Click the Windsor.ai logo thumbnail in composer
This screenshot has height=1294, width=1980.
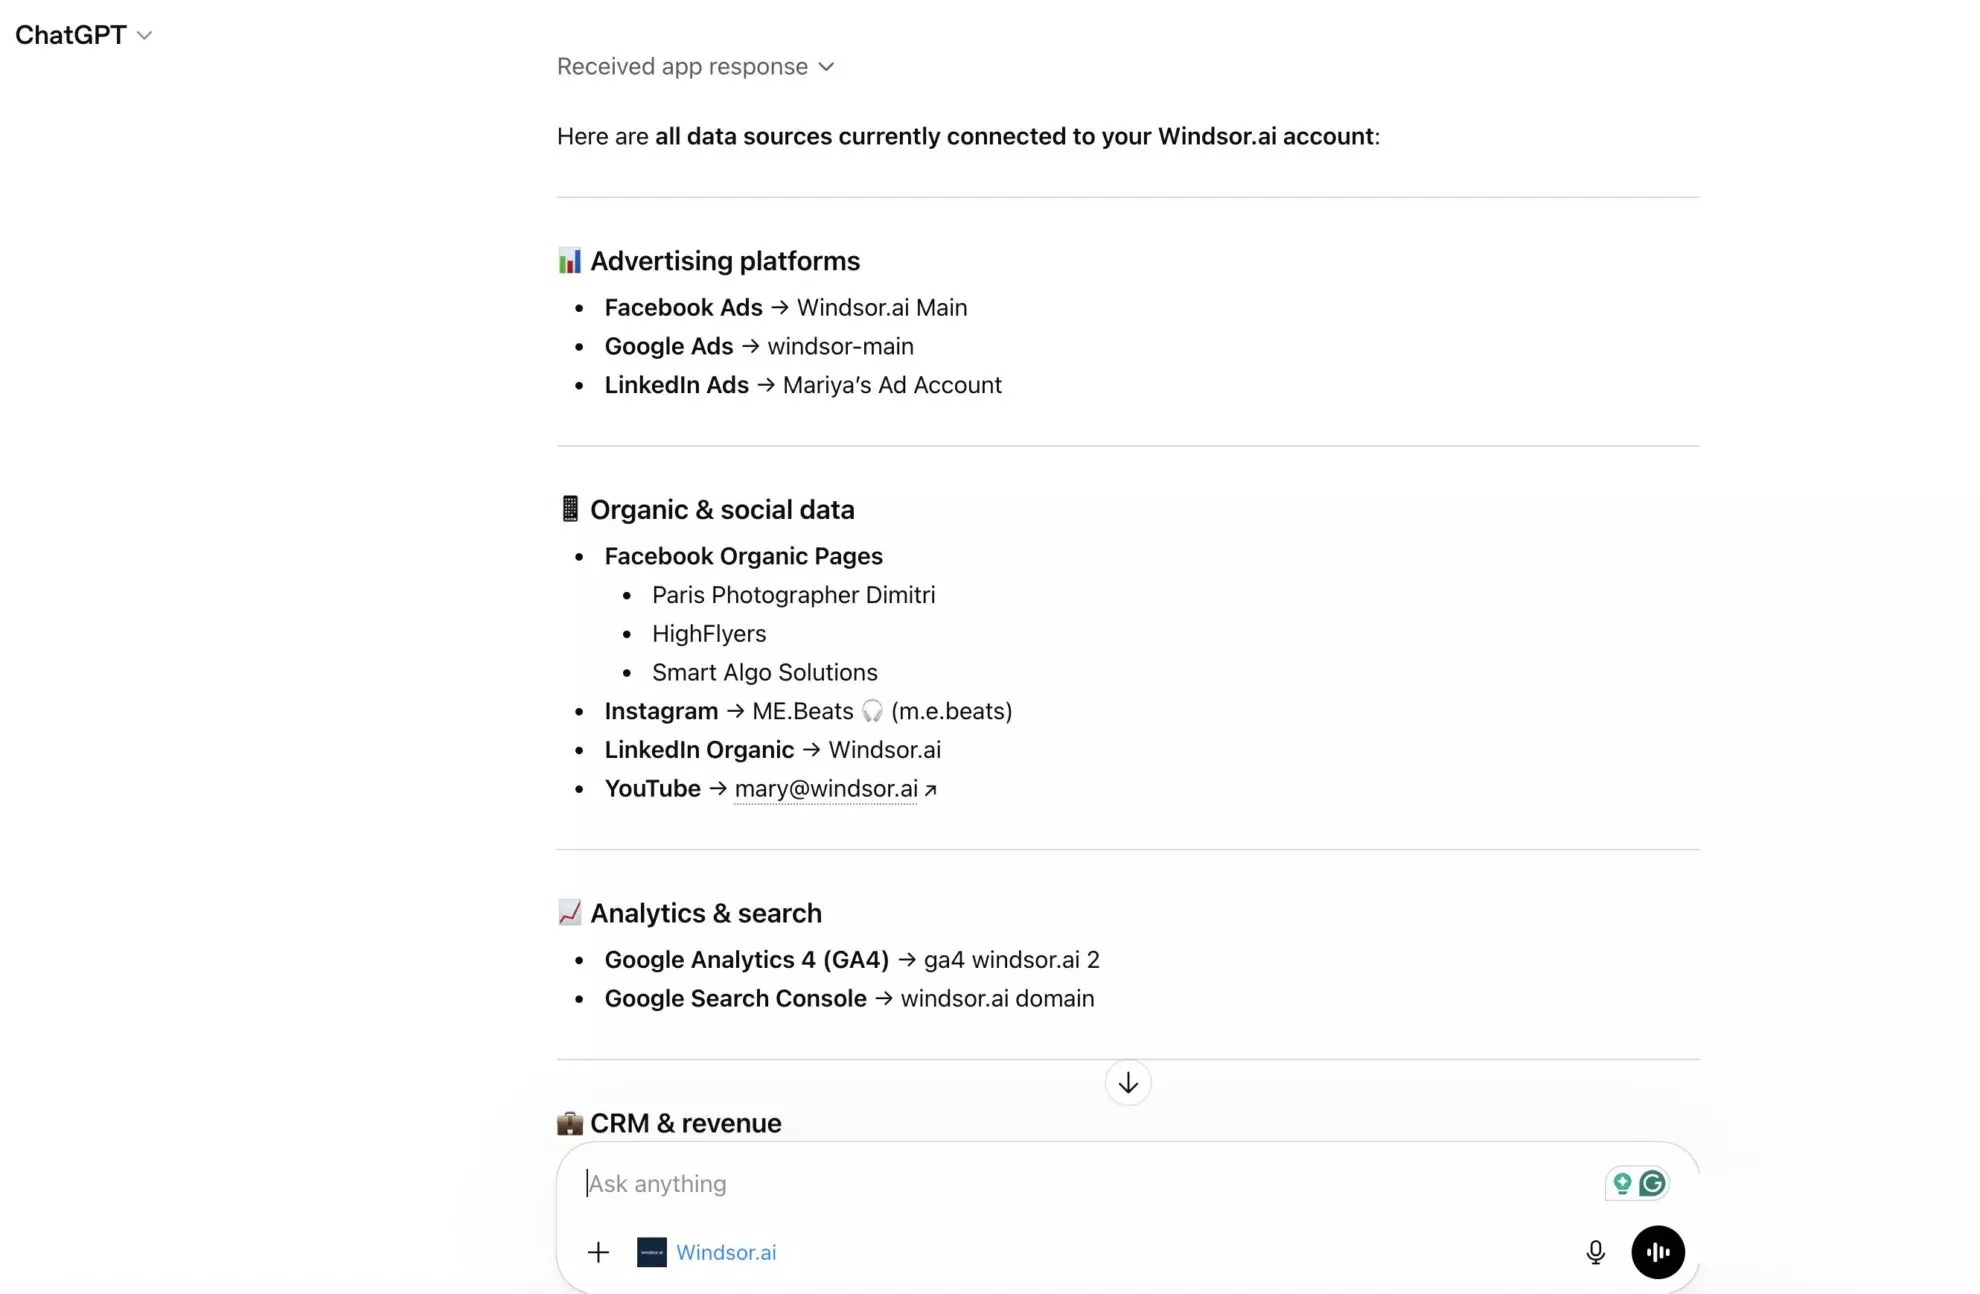(652, 1252)
